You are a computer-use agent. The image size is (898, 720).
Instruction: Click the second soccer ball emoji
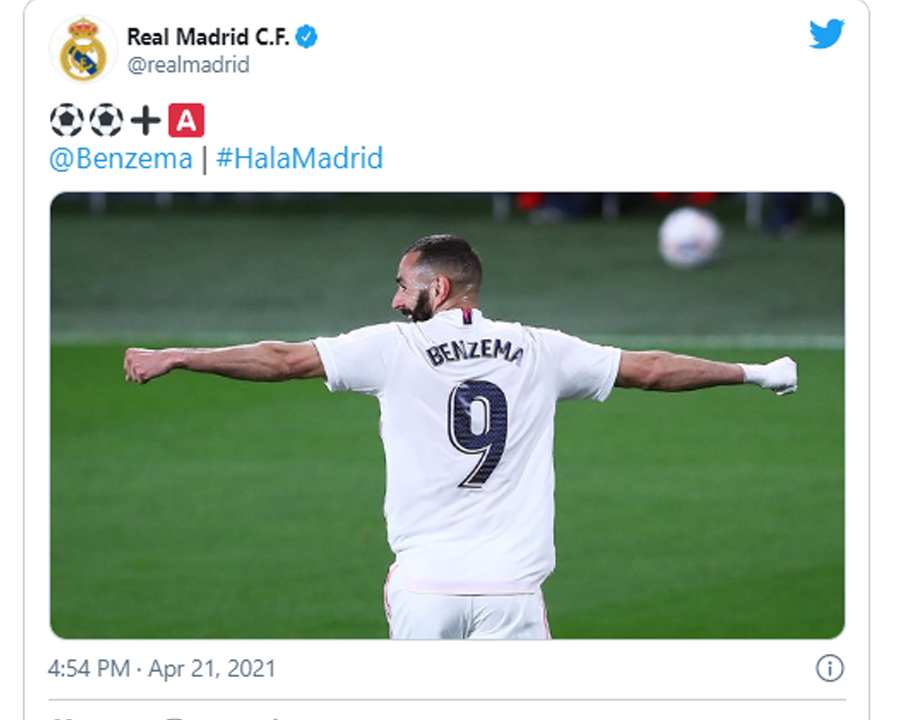(107, 120)
